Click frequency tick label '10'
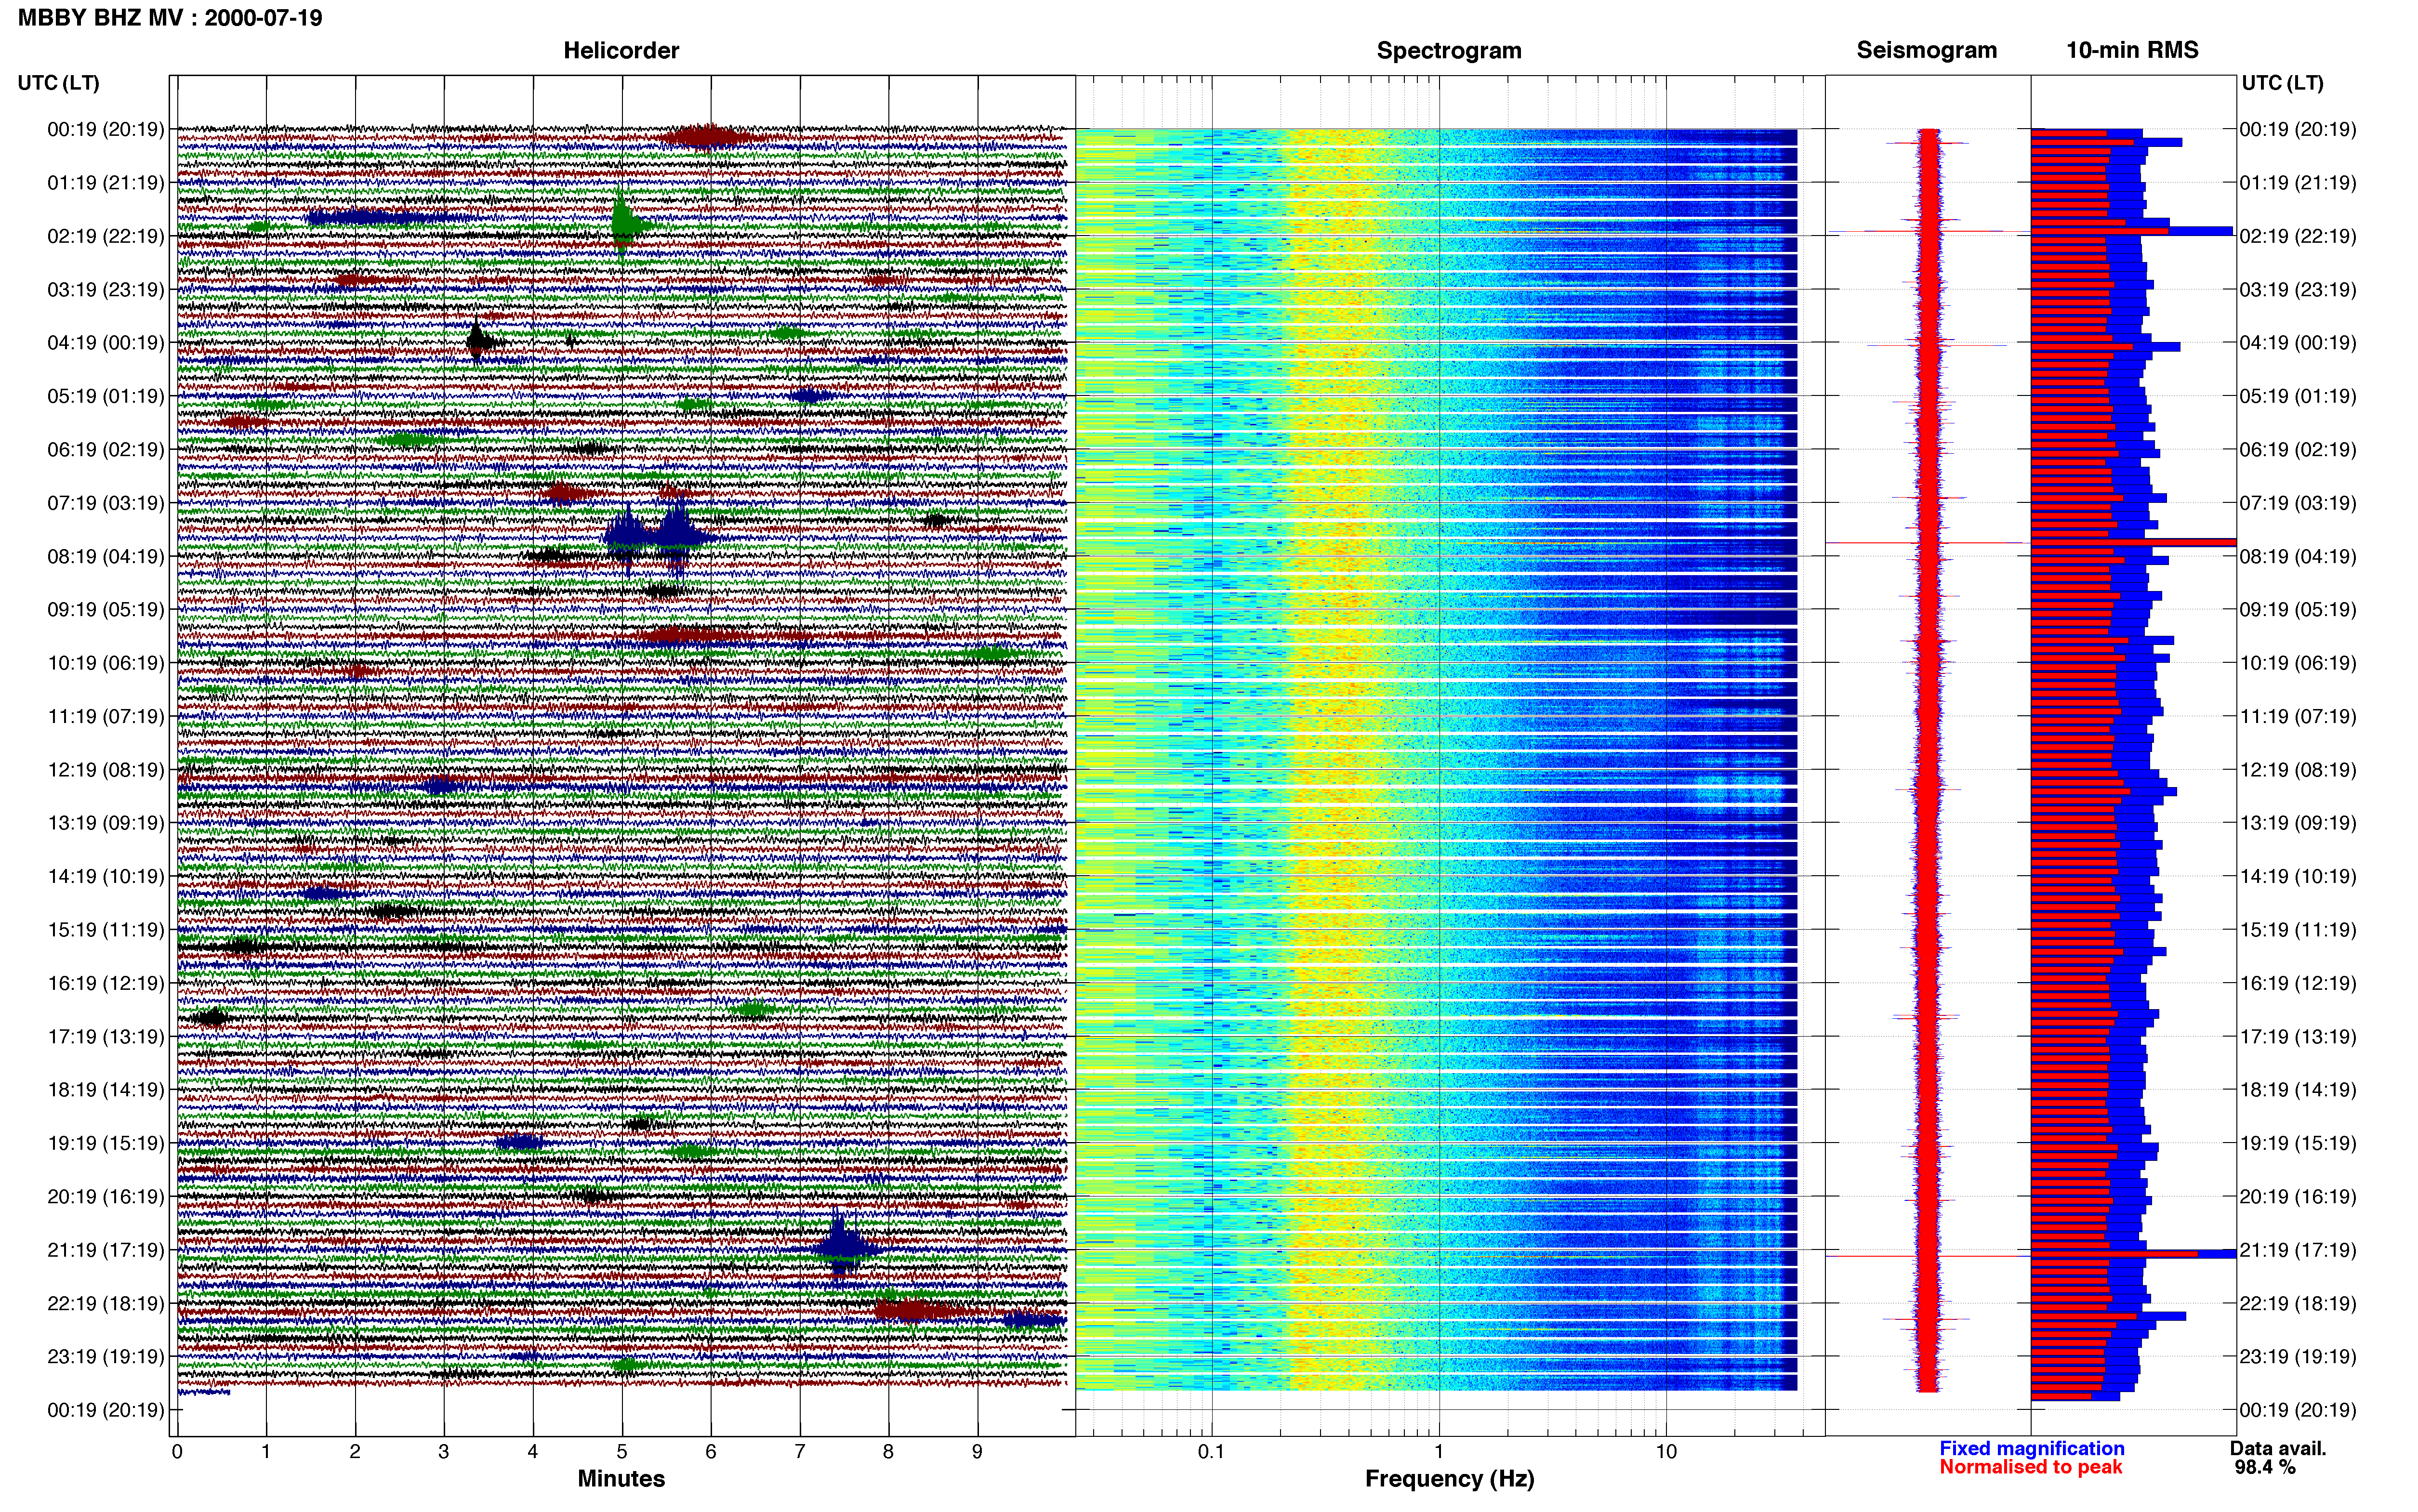The height and width of the screenshot is (1512, 2418). [1666, 1451]
